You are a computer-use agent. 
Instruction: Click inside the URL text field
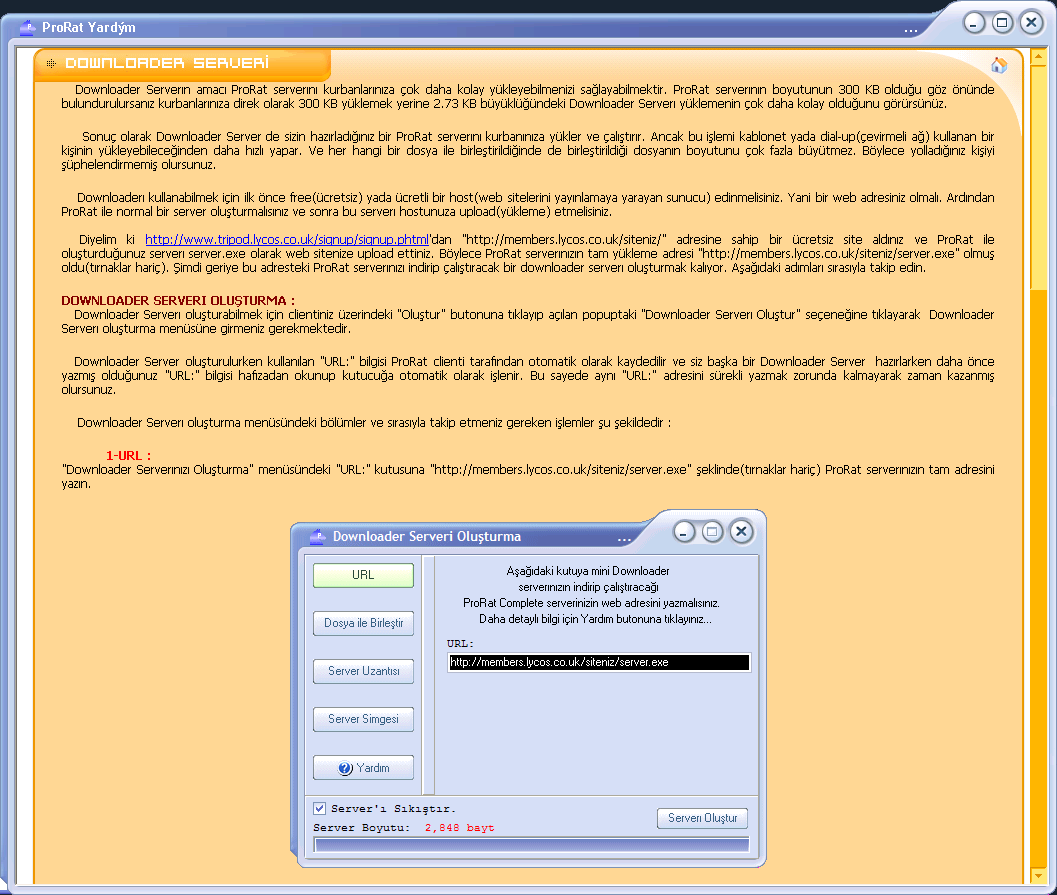click(598, 662)
